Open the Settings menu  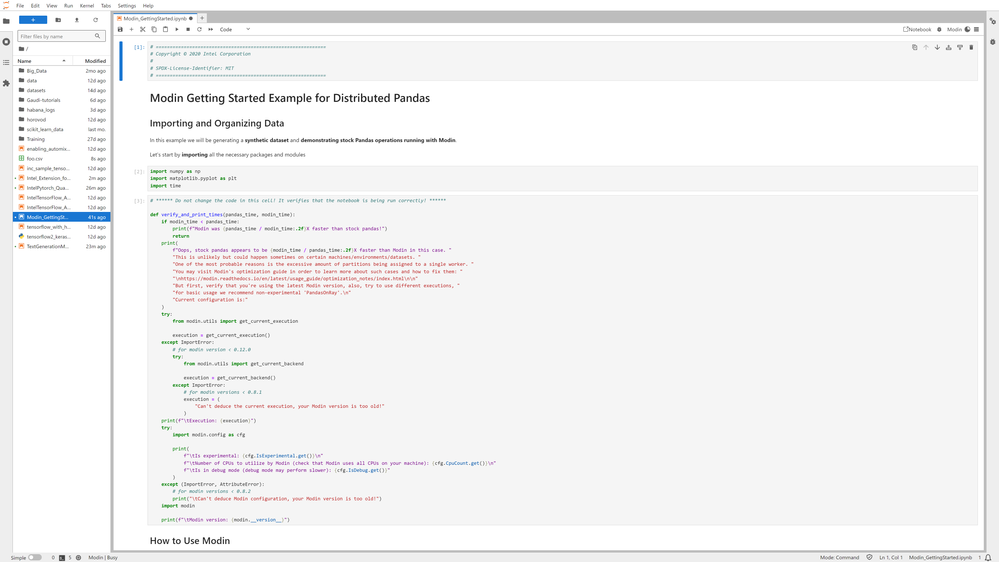[127, 6]
